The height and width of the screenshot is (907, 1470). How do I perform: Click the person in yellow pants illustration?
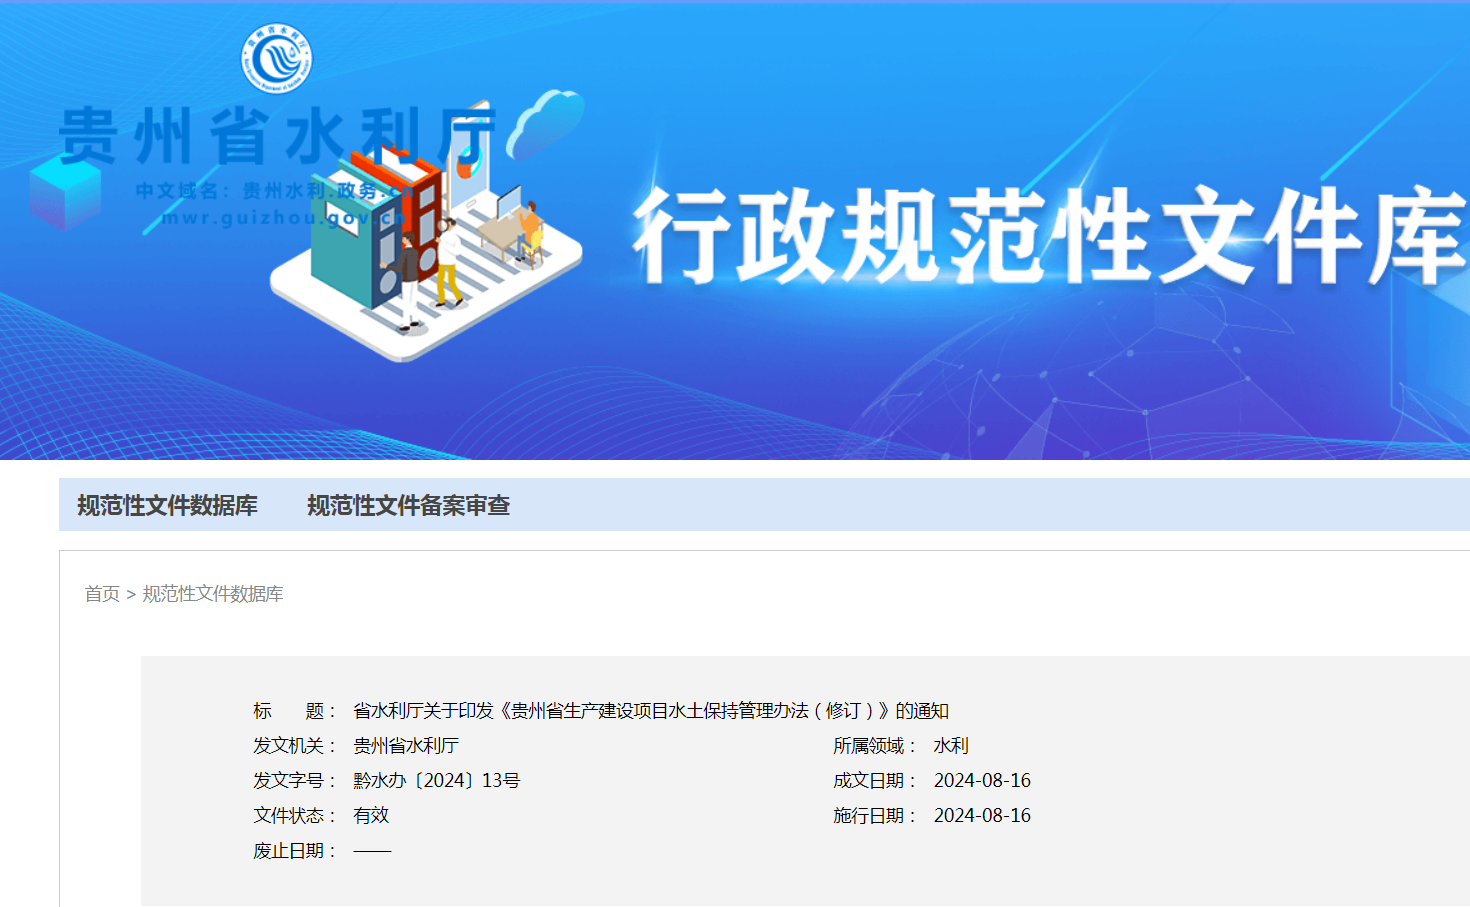(447, 263)
